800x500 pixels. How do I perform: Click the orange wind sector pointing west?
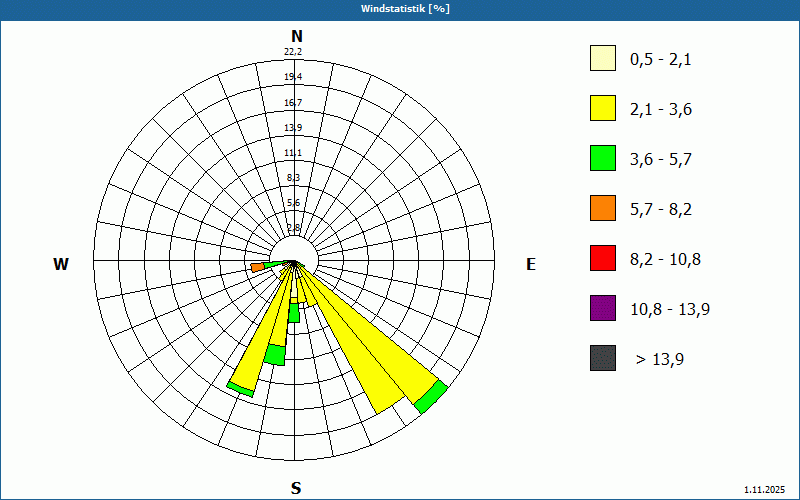258,267
